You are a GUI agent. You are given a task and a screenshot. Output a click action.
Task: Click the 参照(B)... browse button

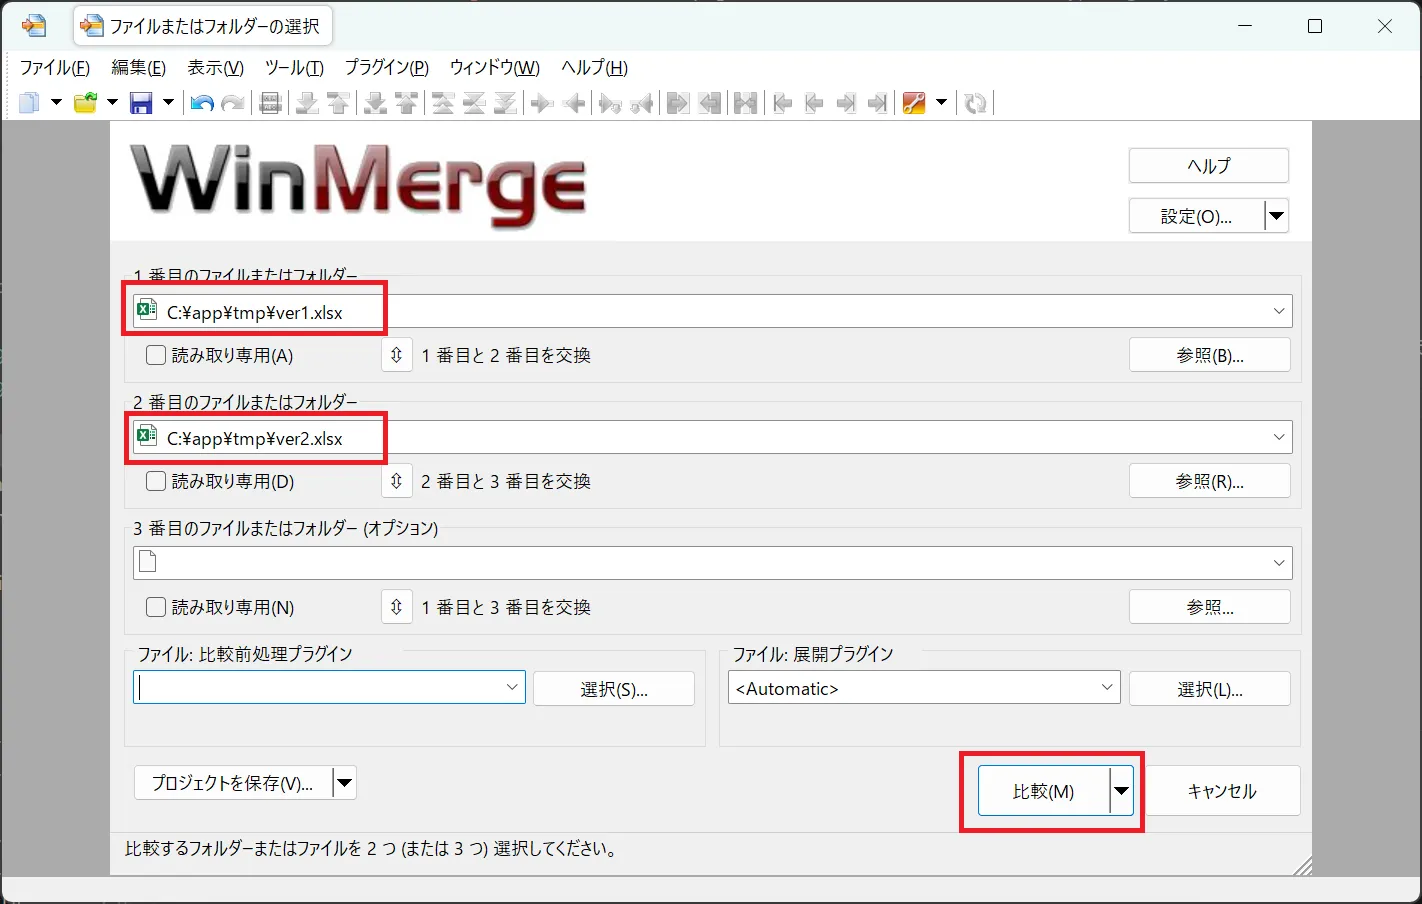click(1210, 355)
